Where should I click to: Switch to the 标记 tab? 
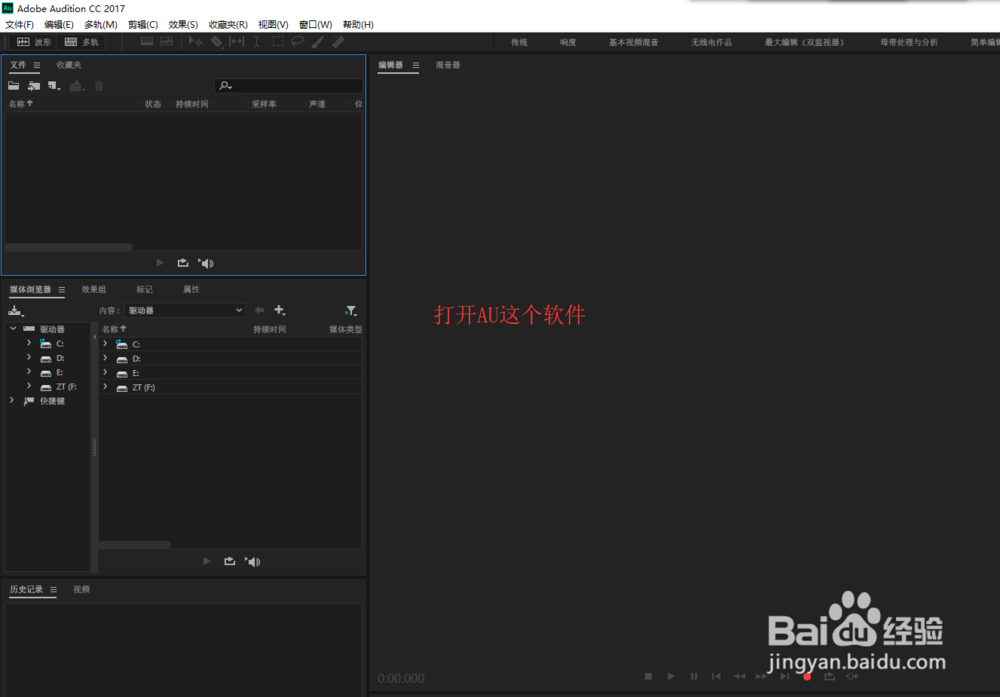point(145,290)
